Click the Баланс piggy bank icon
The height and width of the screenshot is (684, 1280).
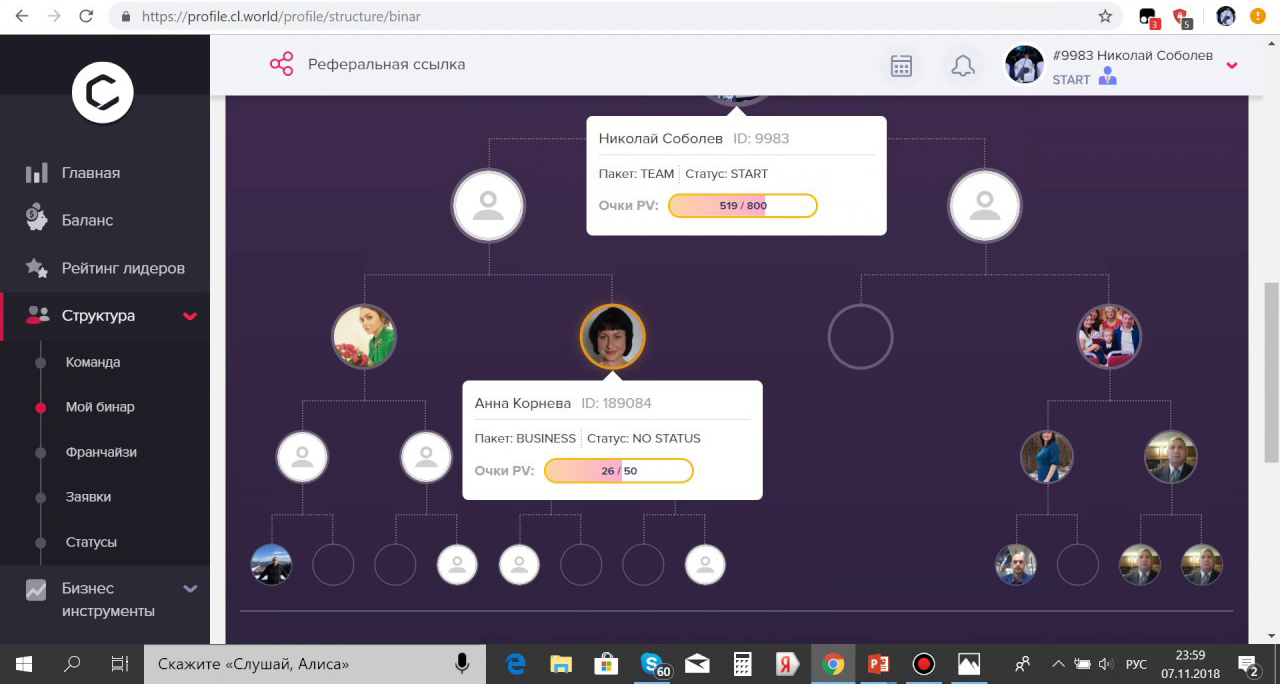(x=36, y=219)
